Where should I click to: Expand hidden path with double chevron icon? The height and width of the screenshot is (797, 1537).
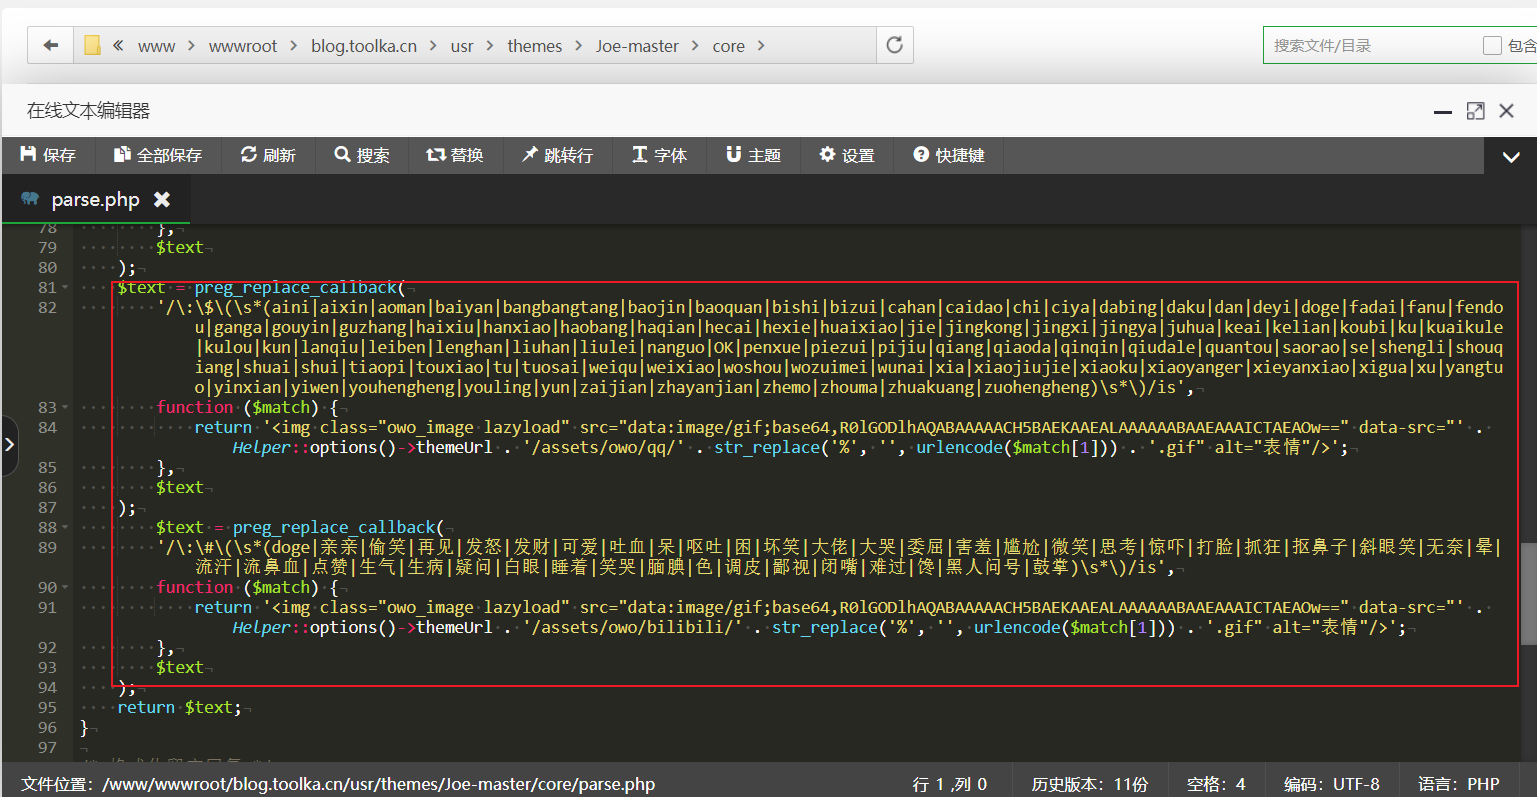click(118, 45)
